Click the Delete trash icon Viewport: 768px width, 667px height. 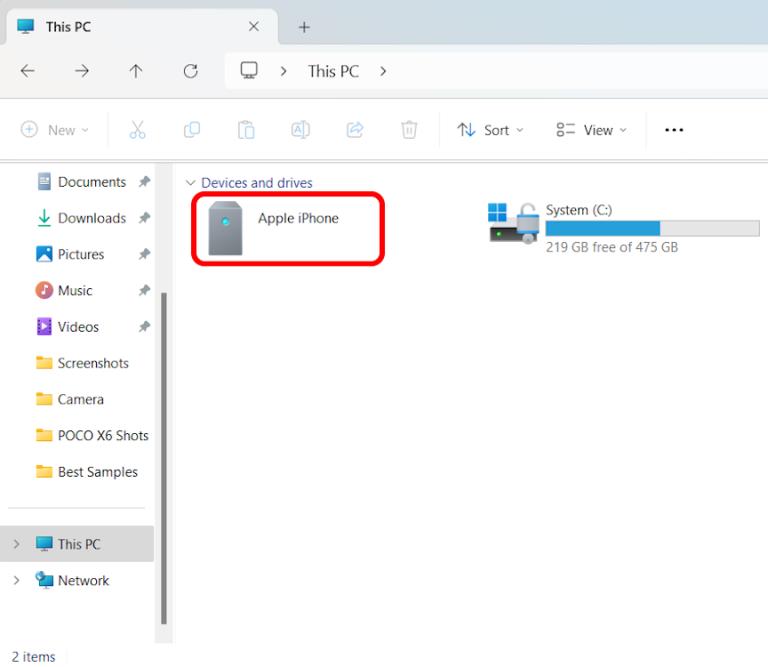click(408, 130)
